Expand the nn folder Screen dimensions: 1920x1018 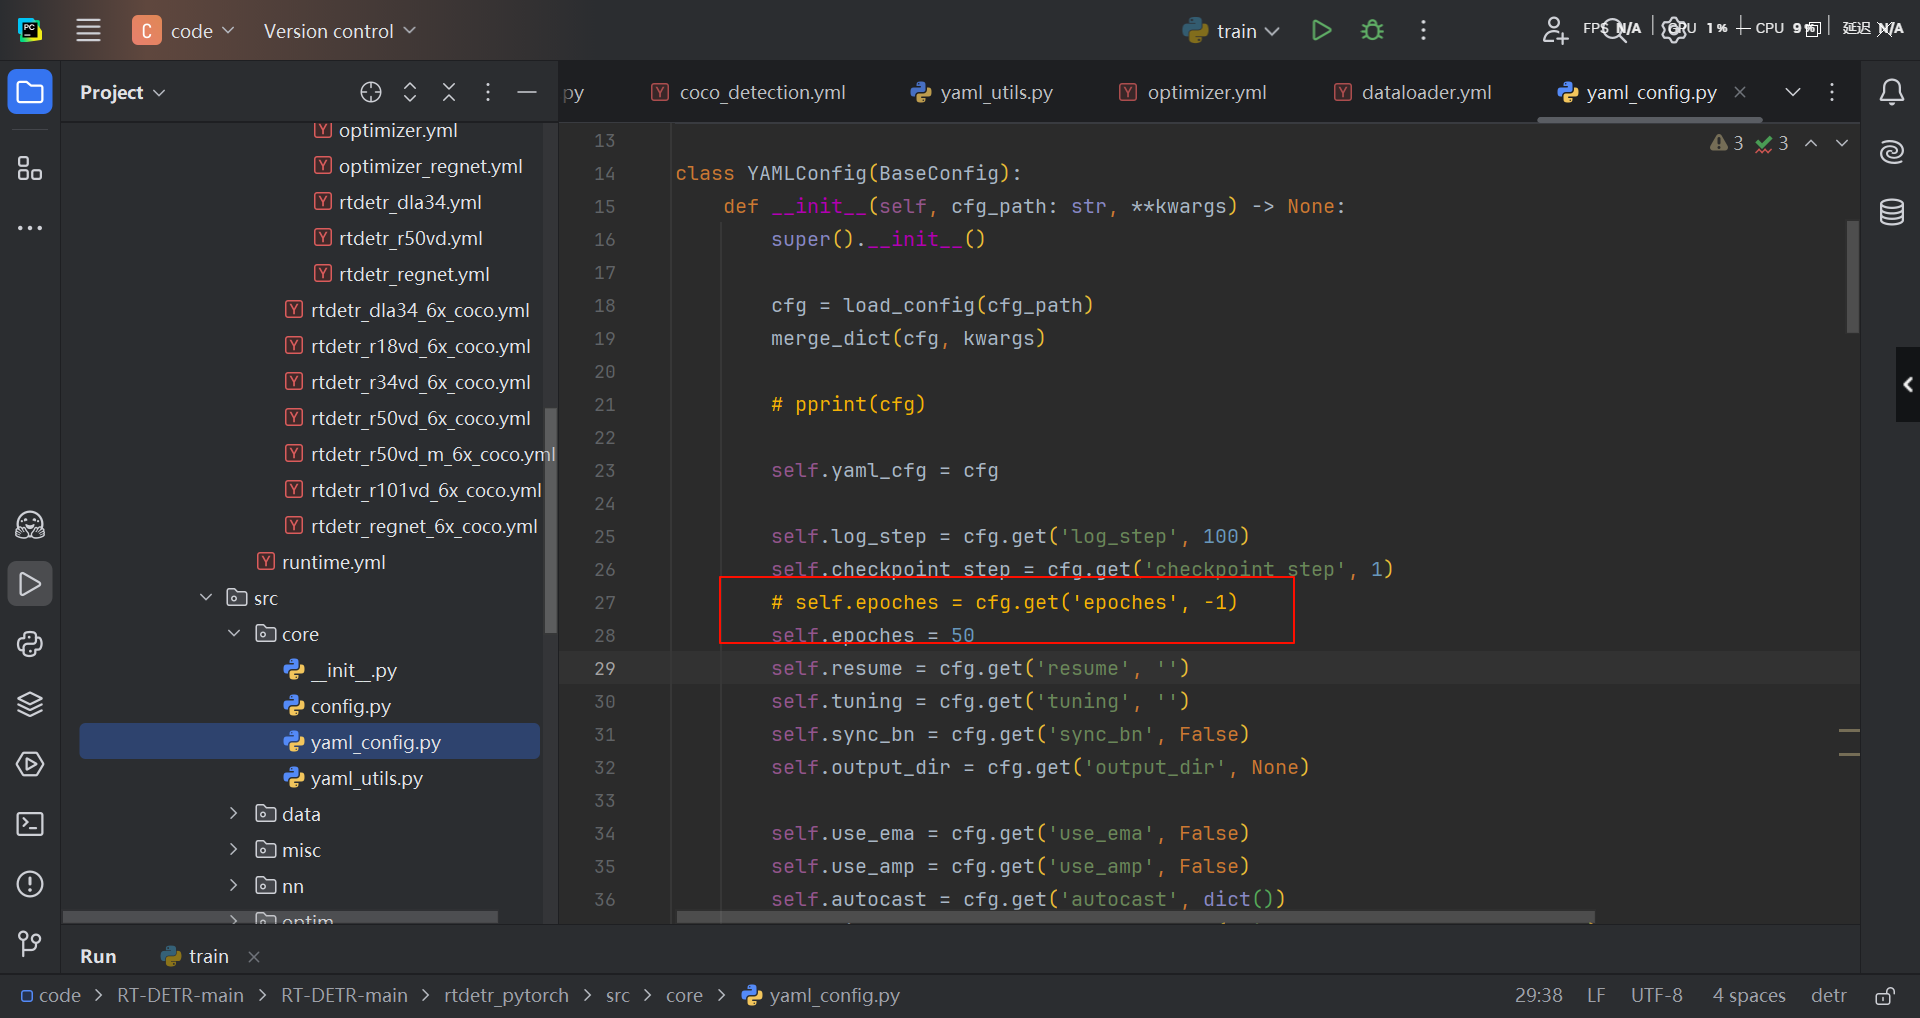click(x=234, y=886)
